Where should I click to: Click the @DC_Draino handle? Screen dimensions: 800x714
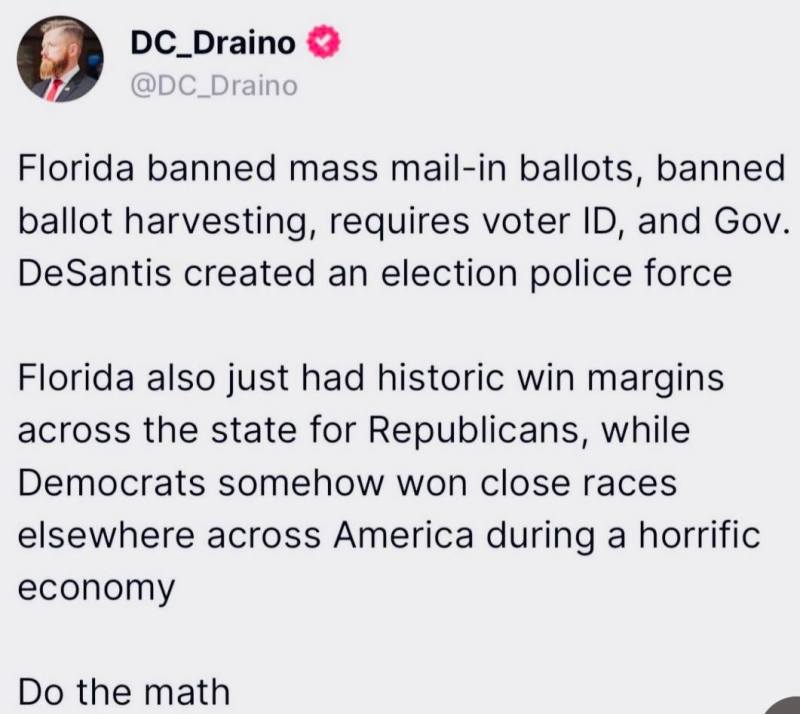point(214,85)
